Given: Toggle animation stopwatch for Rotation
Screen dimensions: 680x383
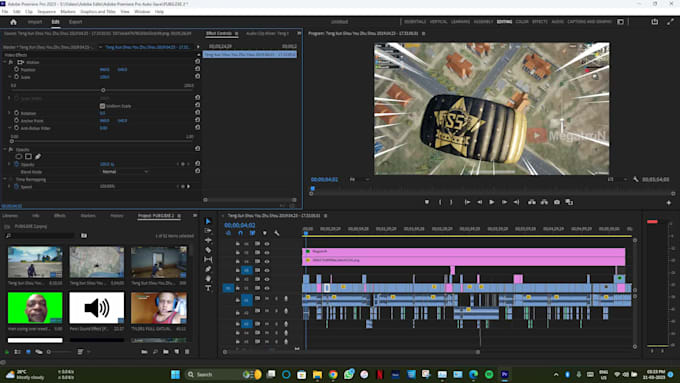Looking at the screenshot, I should coord(16,113).
